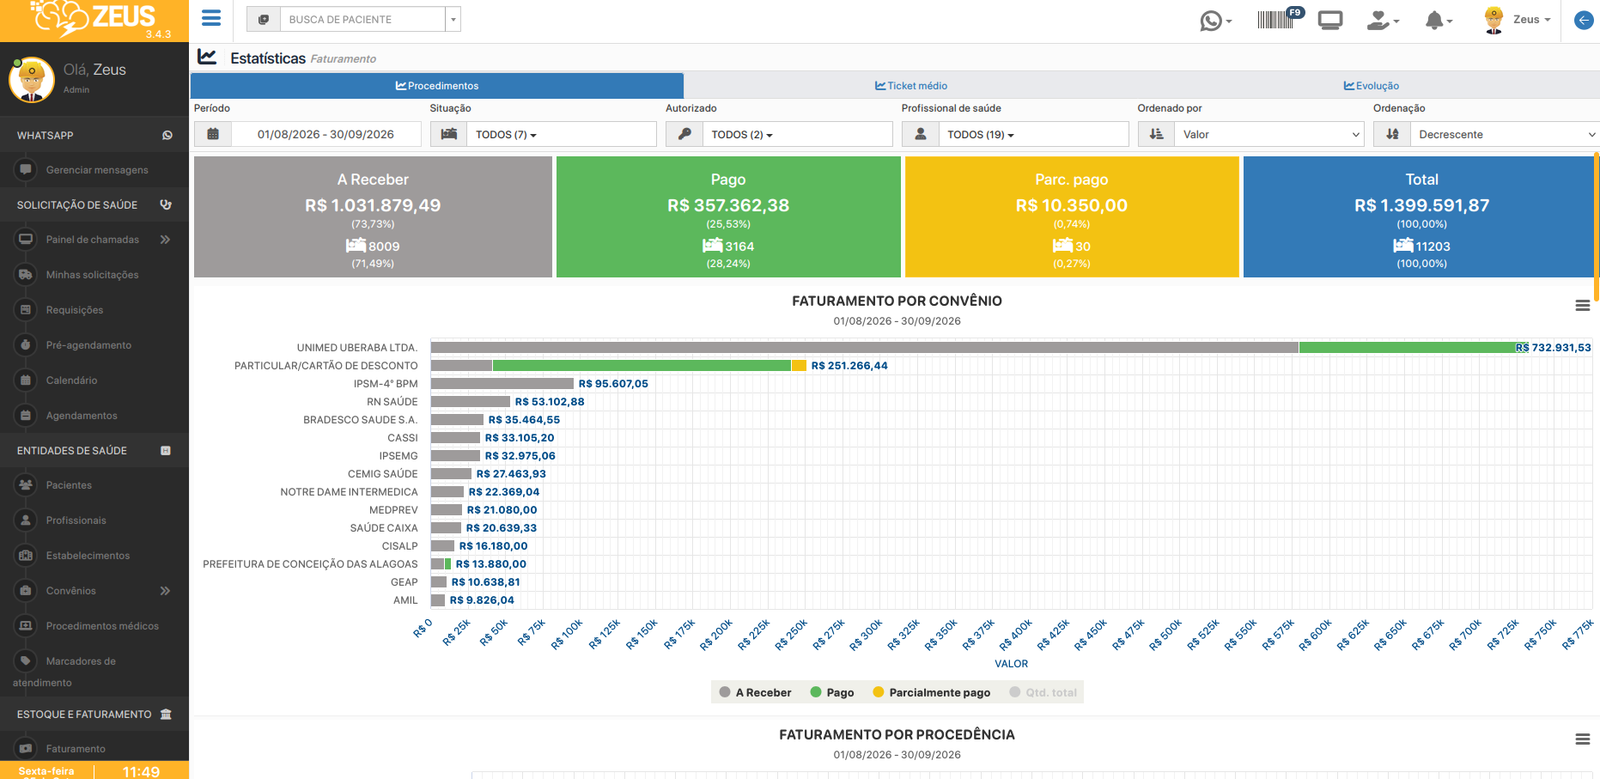This screenshot has height=779, width=1600.
Task: Enable the Qtd. total legend series
Action: 1043,692
